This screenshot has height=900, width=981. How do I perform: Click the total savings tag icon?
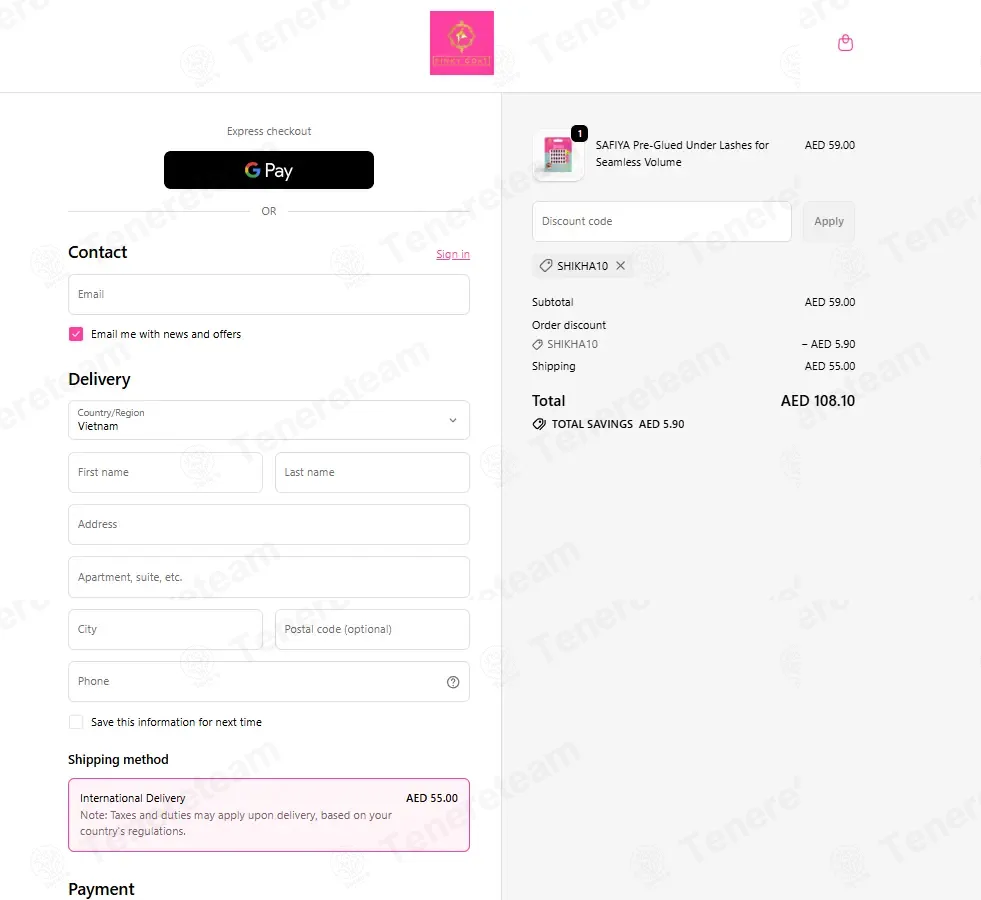[539, 424]
